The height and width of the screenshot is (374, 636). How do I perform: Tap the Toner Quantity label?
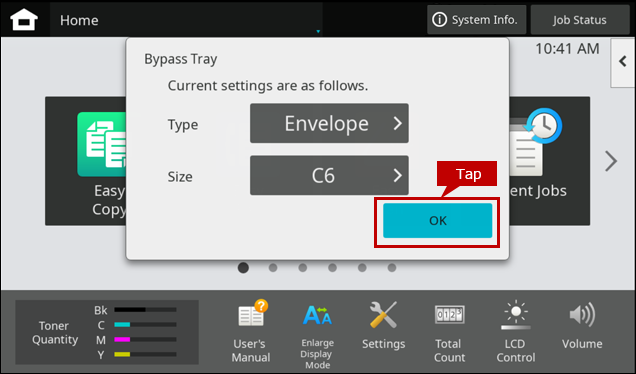[x=54, y=333]
